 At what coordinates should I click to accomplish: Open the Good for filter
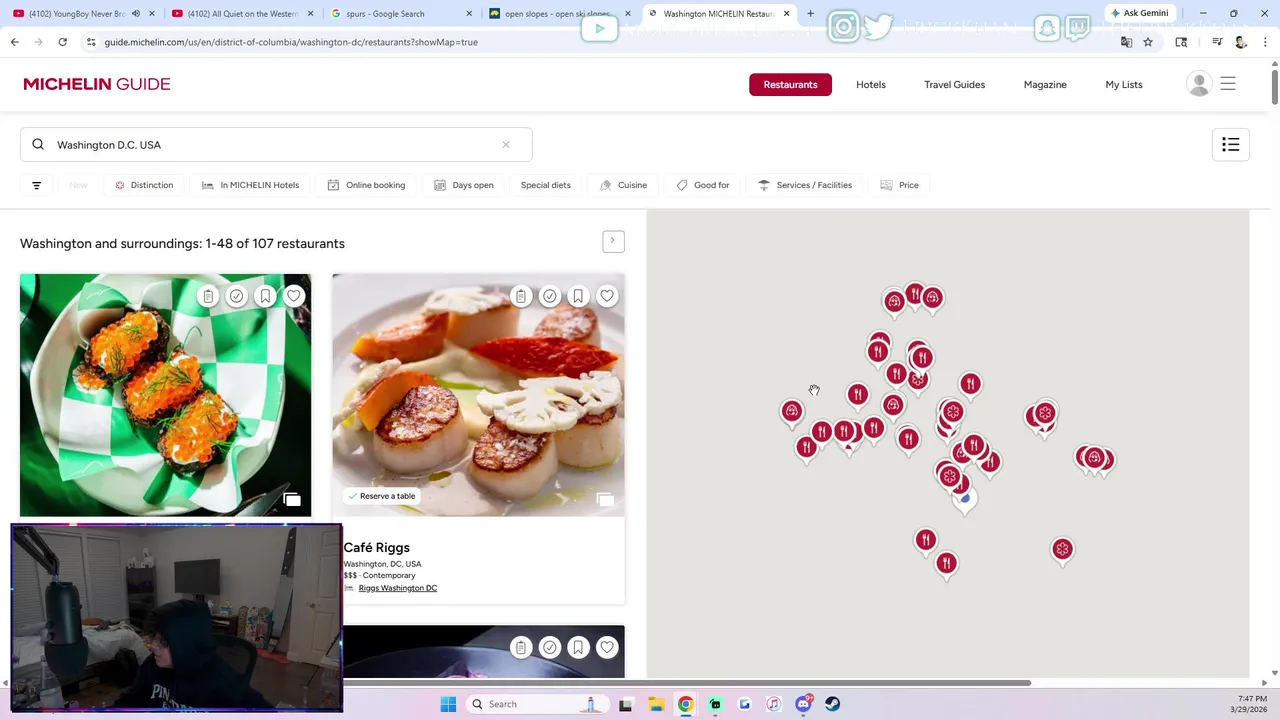(x=703, y=185)
